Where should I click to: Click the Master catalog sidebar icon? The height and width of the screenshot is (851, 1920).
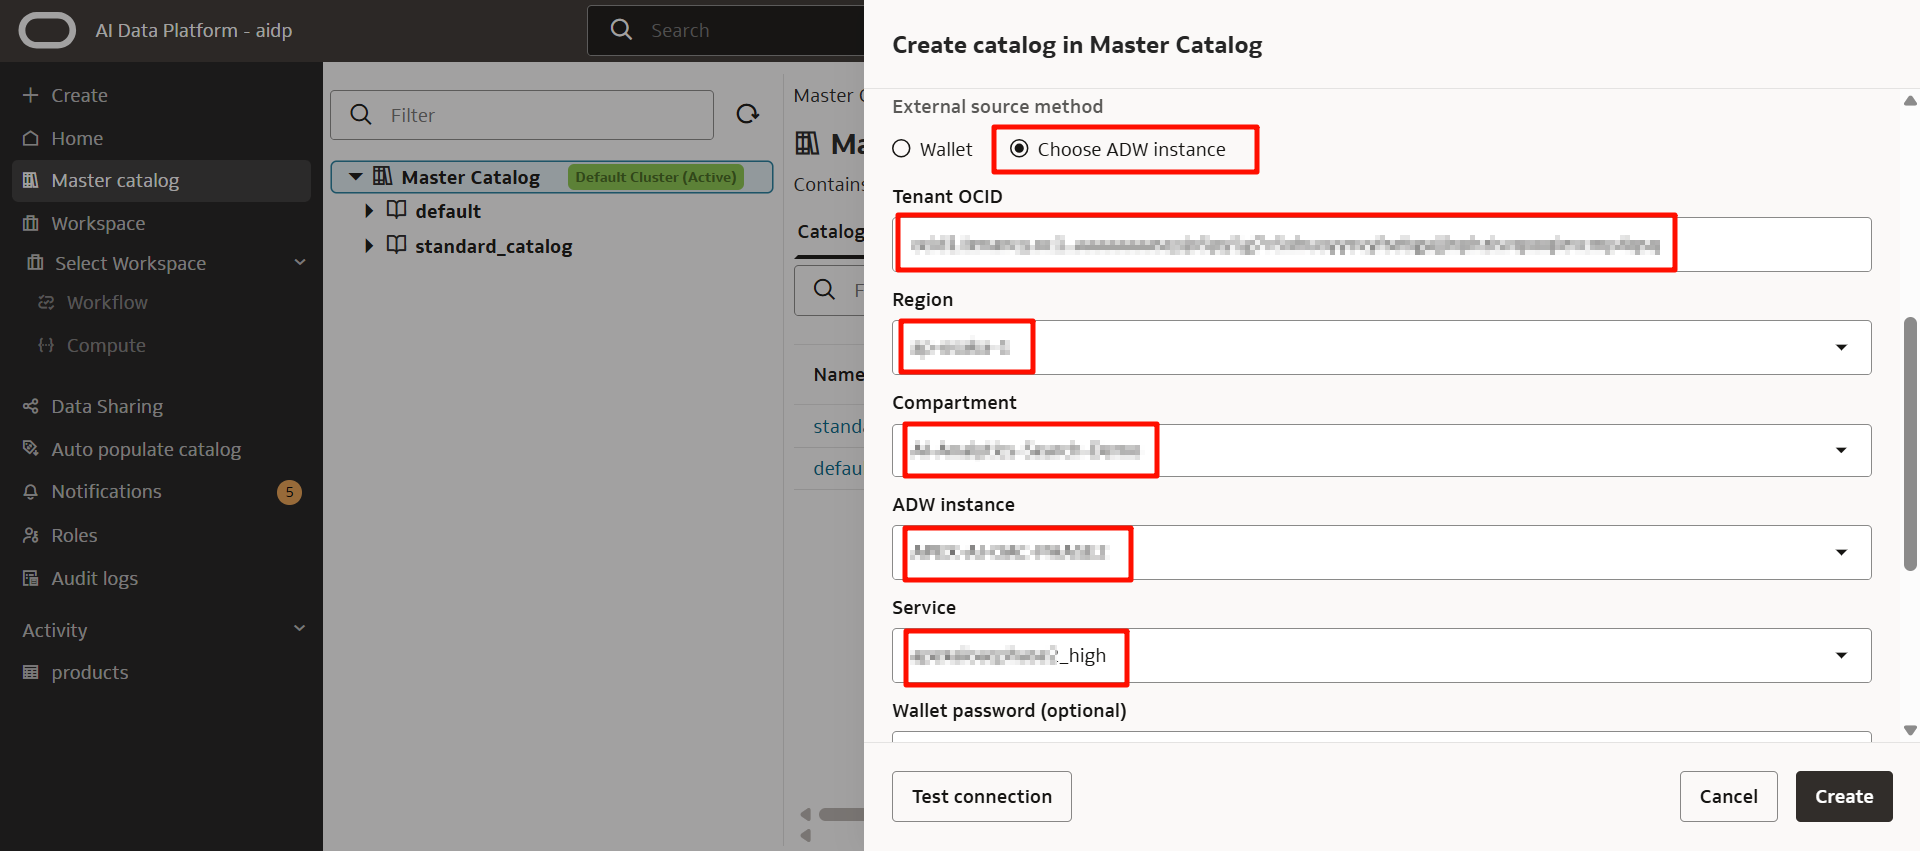(31, 180)
